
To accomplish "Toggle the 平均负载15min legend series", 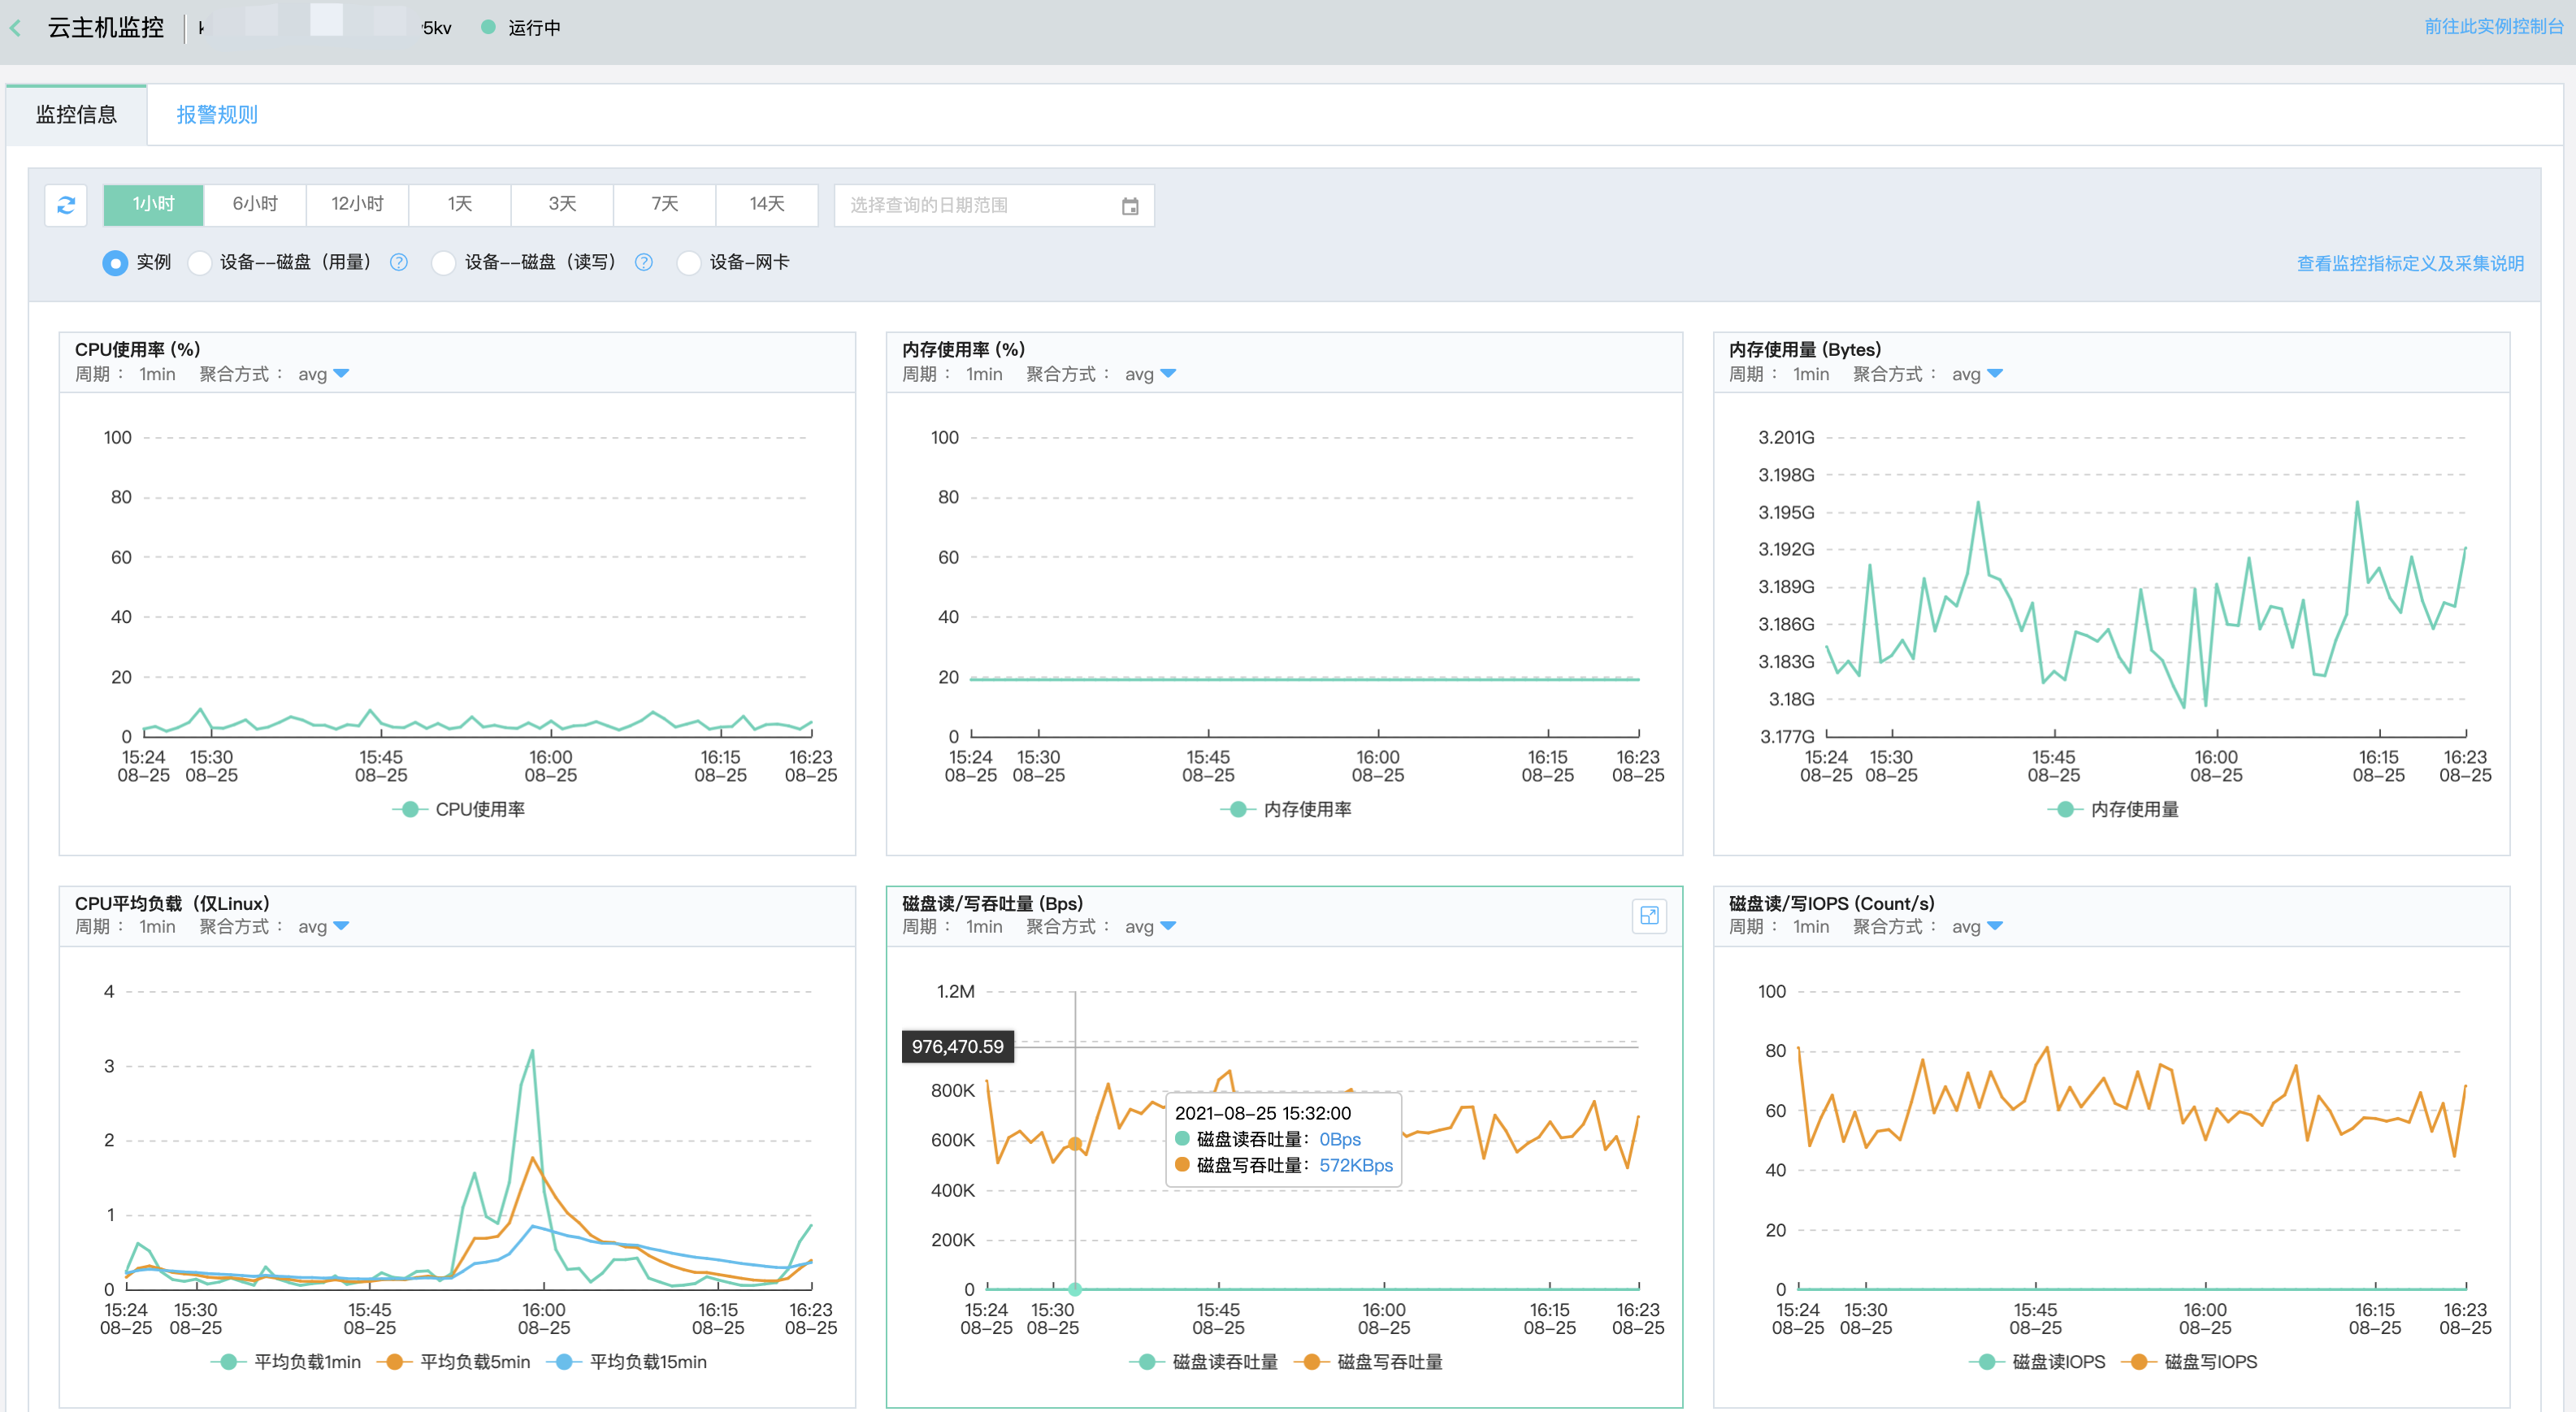I will point(628,1362).
